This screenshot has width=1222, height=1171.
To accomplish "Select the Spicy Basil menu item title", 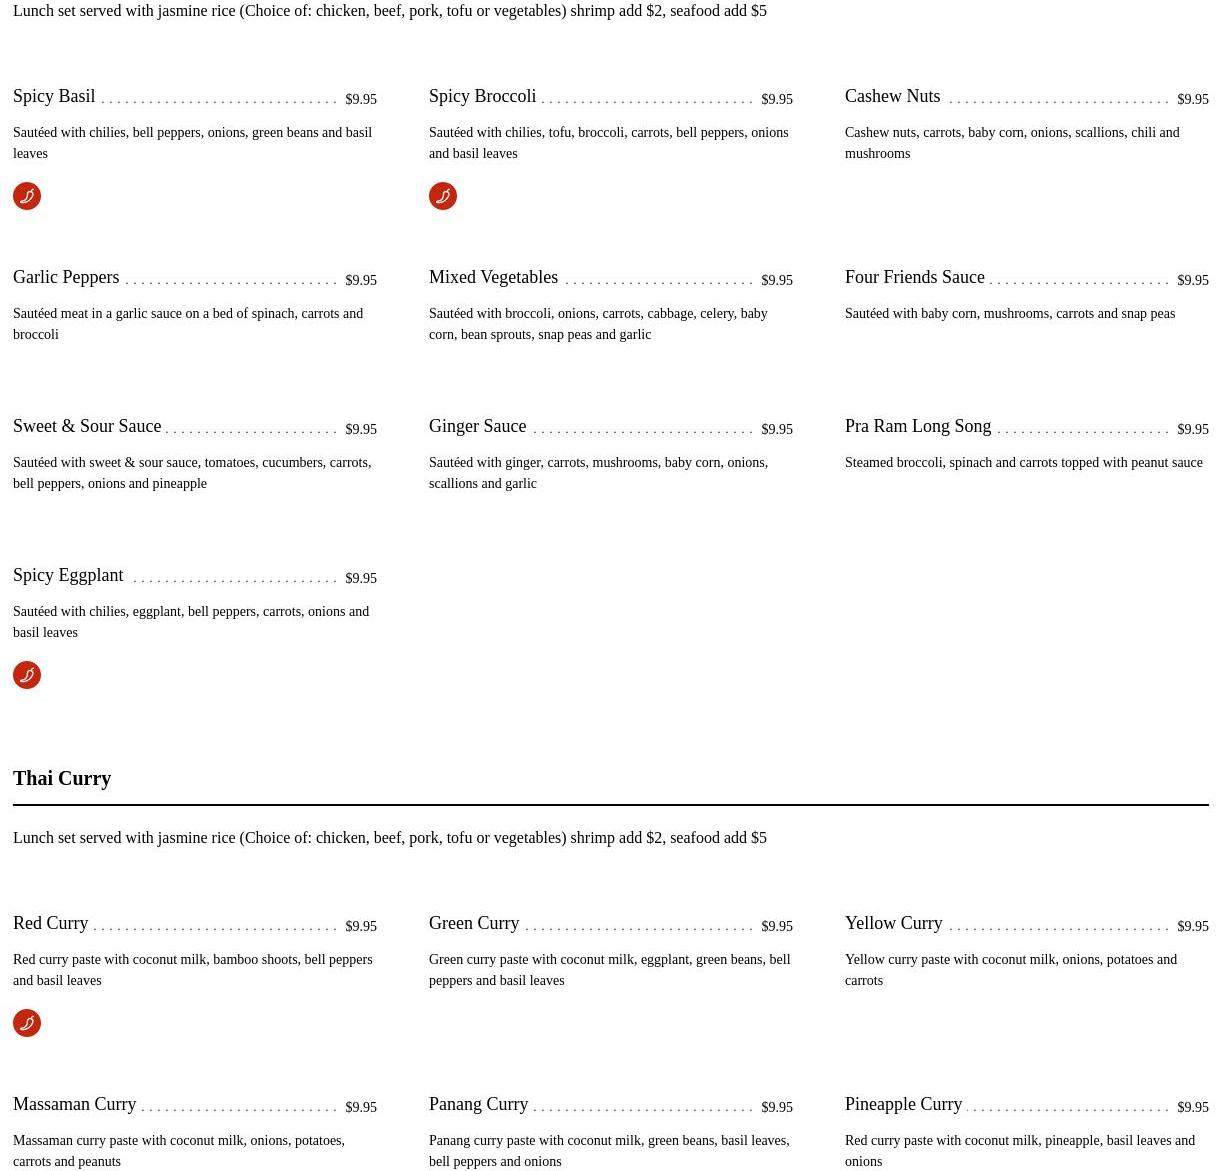I will [54, 96].
